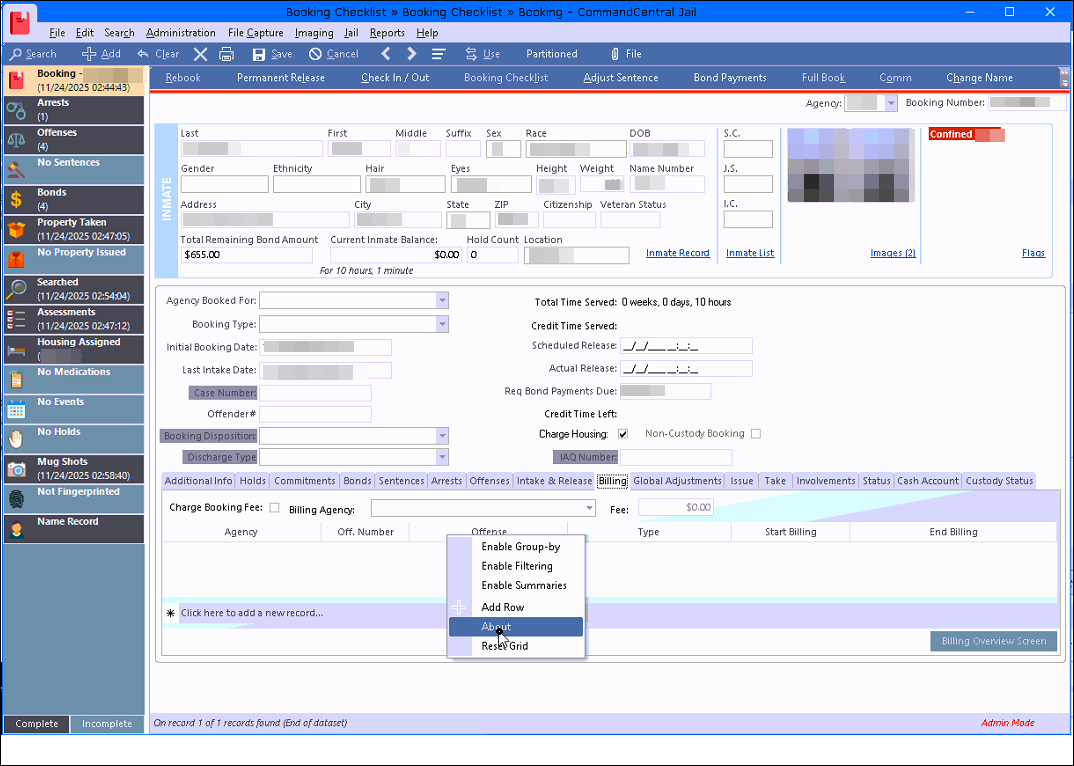Open Searched magnifier item in sidebar
Viewport: 1074px width, 766px height.
point(74,289)
